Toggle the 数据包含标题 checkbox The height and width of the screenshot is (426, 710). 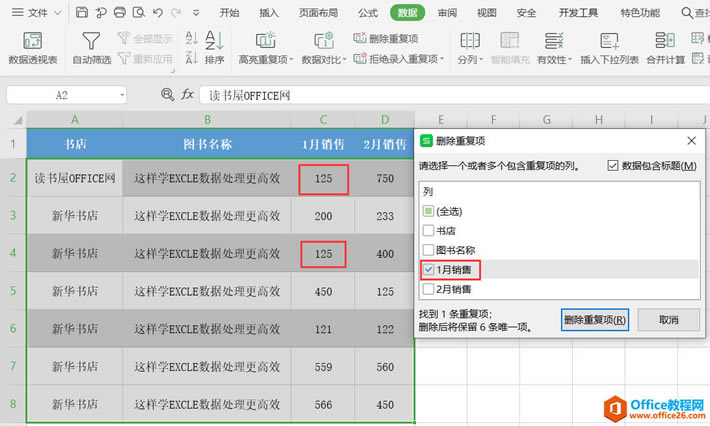click(613, 166)
